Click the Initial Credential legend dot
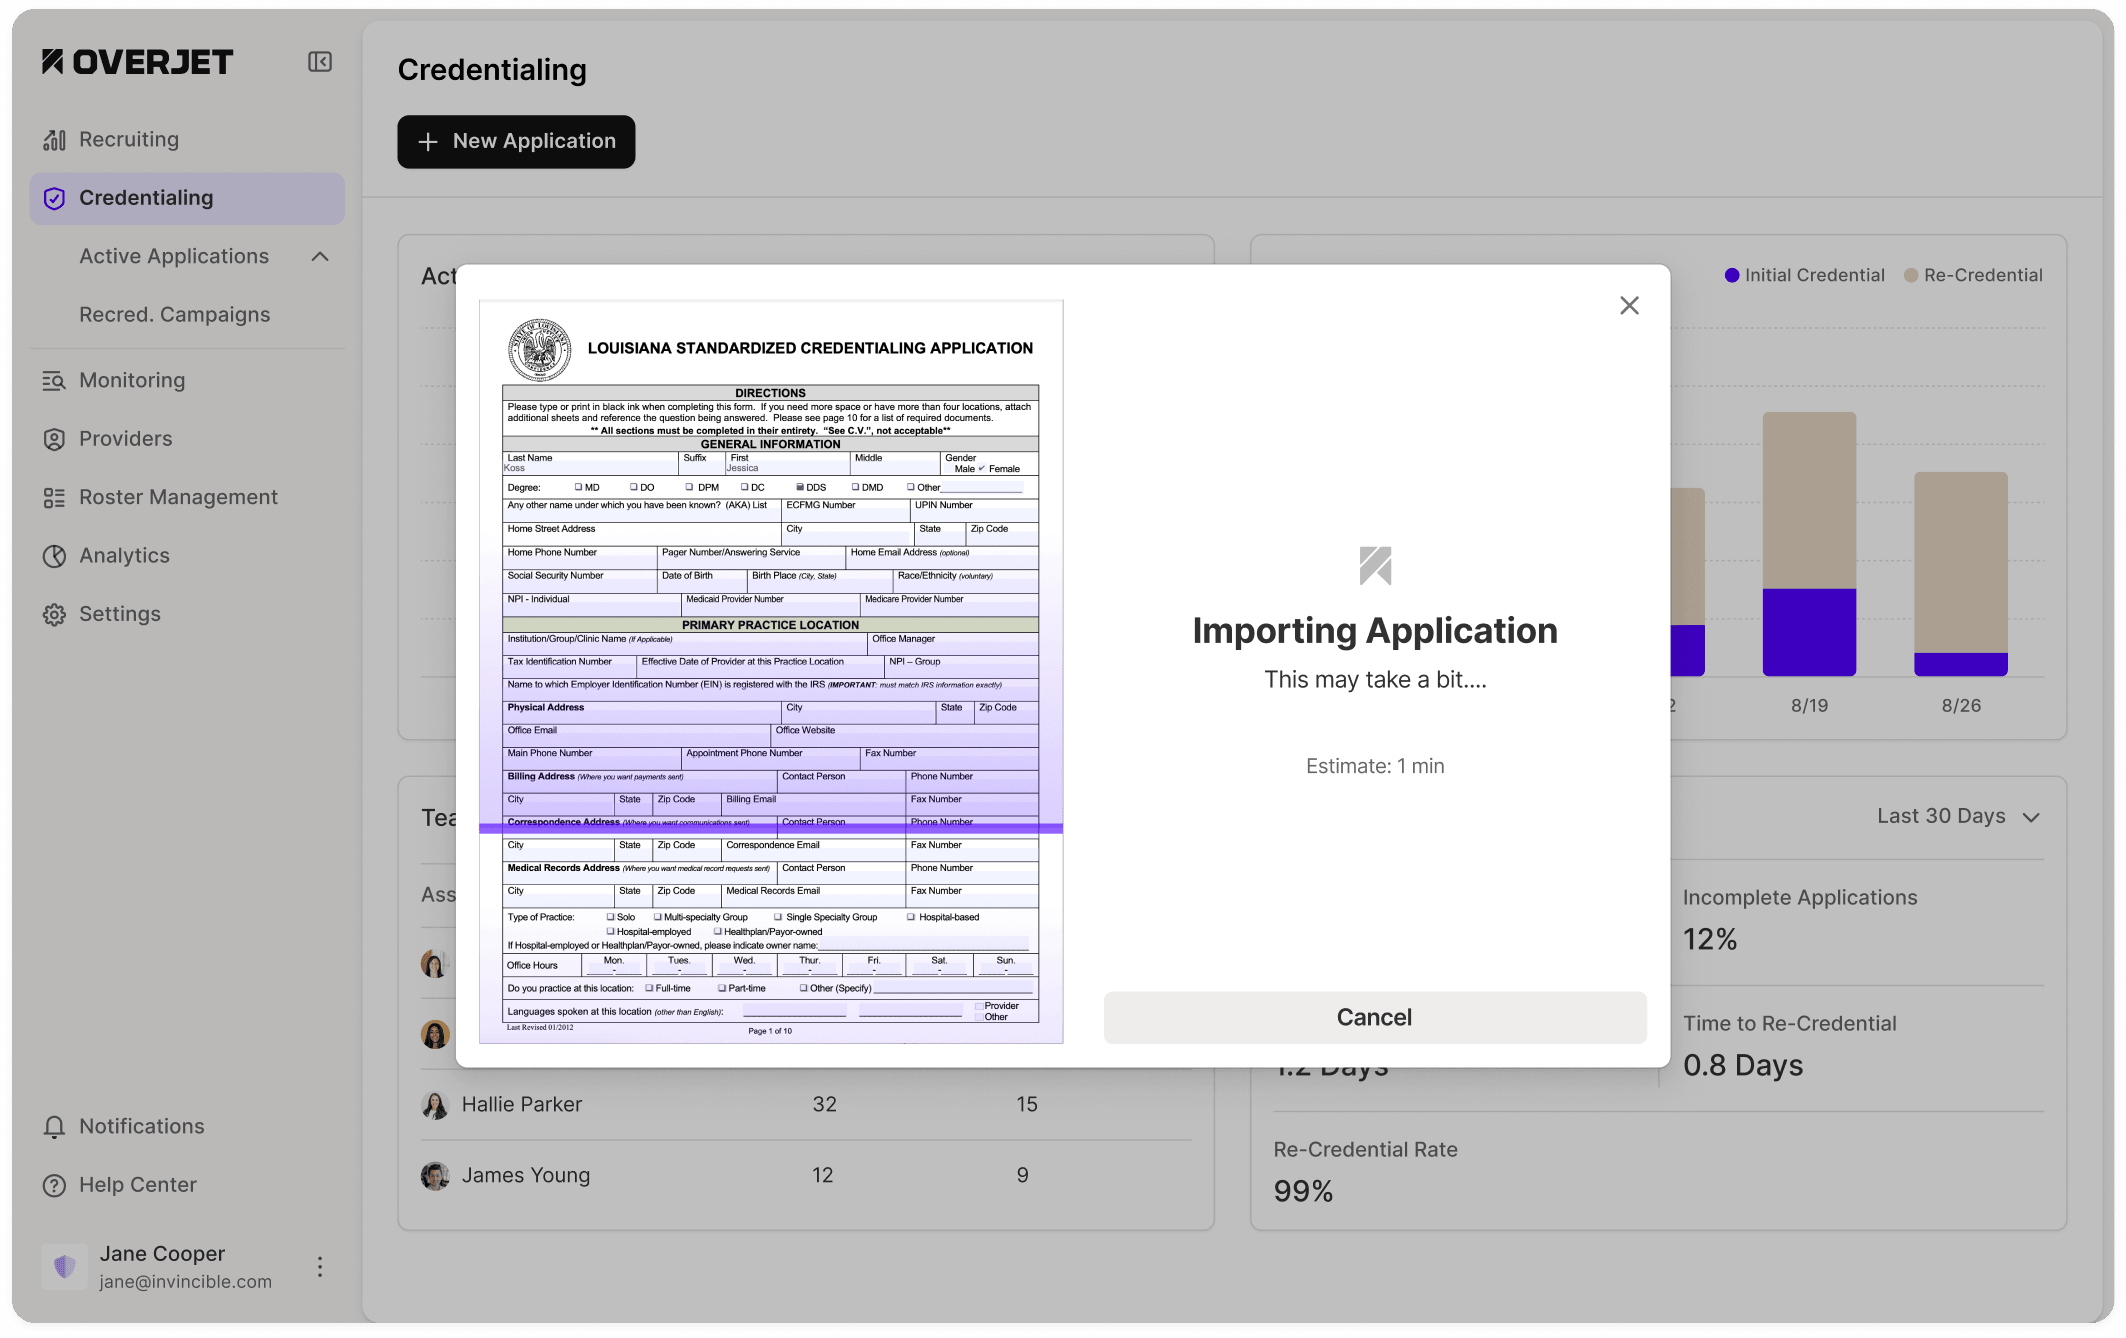2126x1338 pixels. [1732, 275]
